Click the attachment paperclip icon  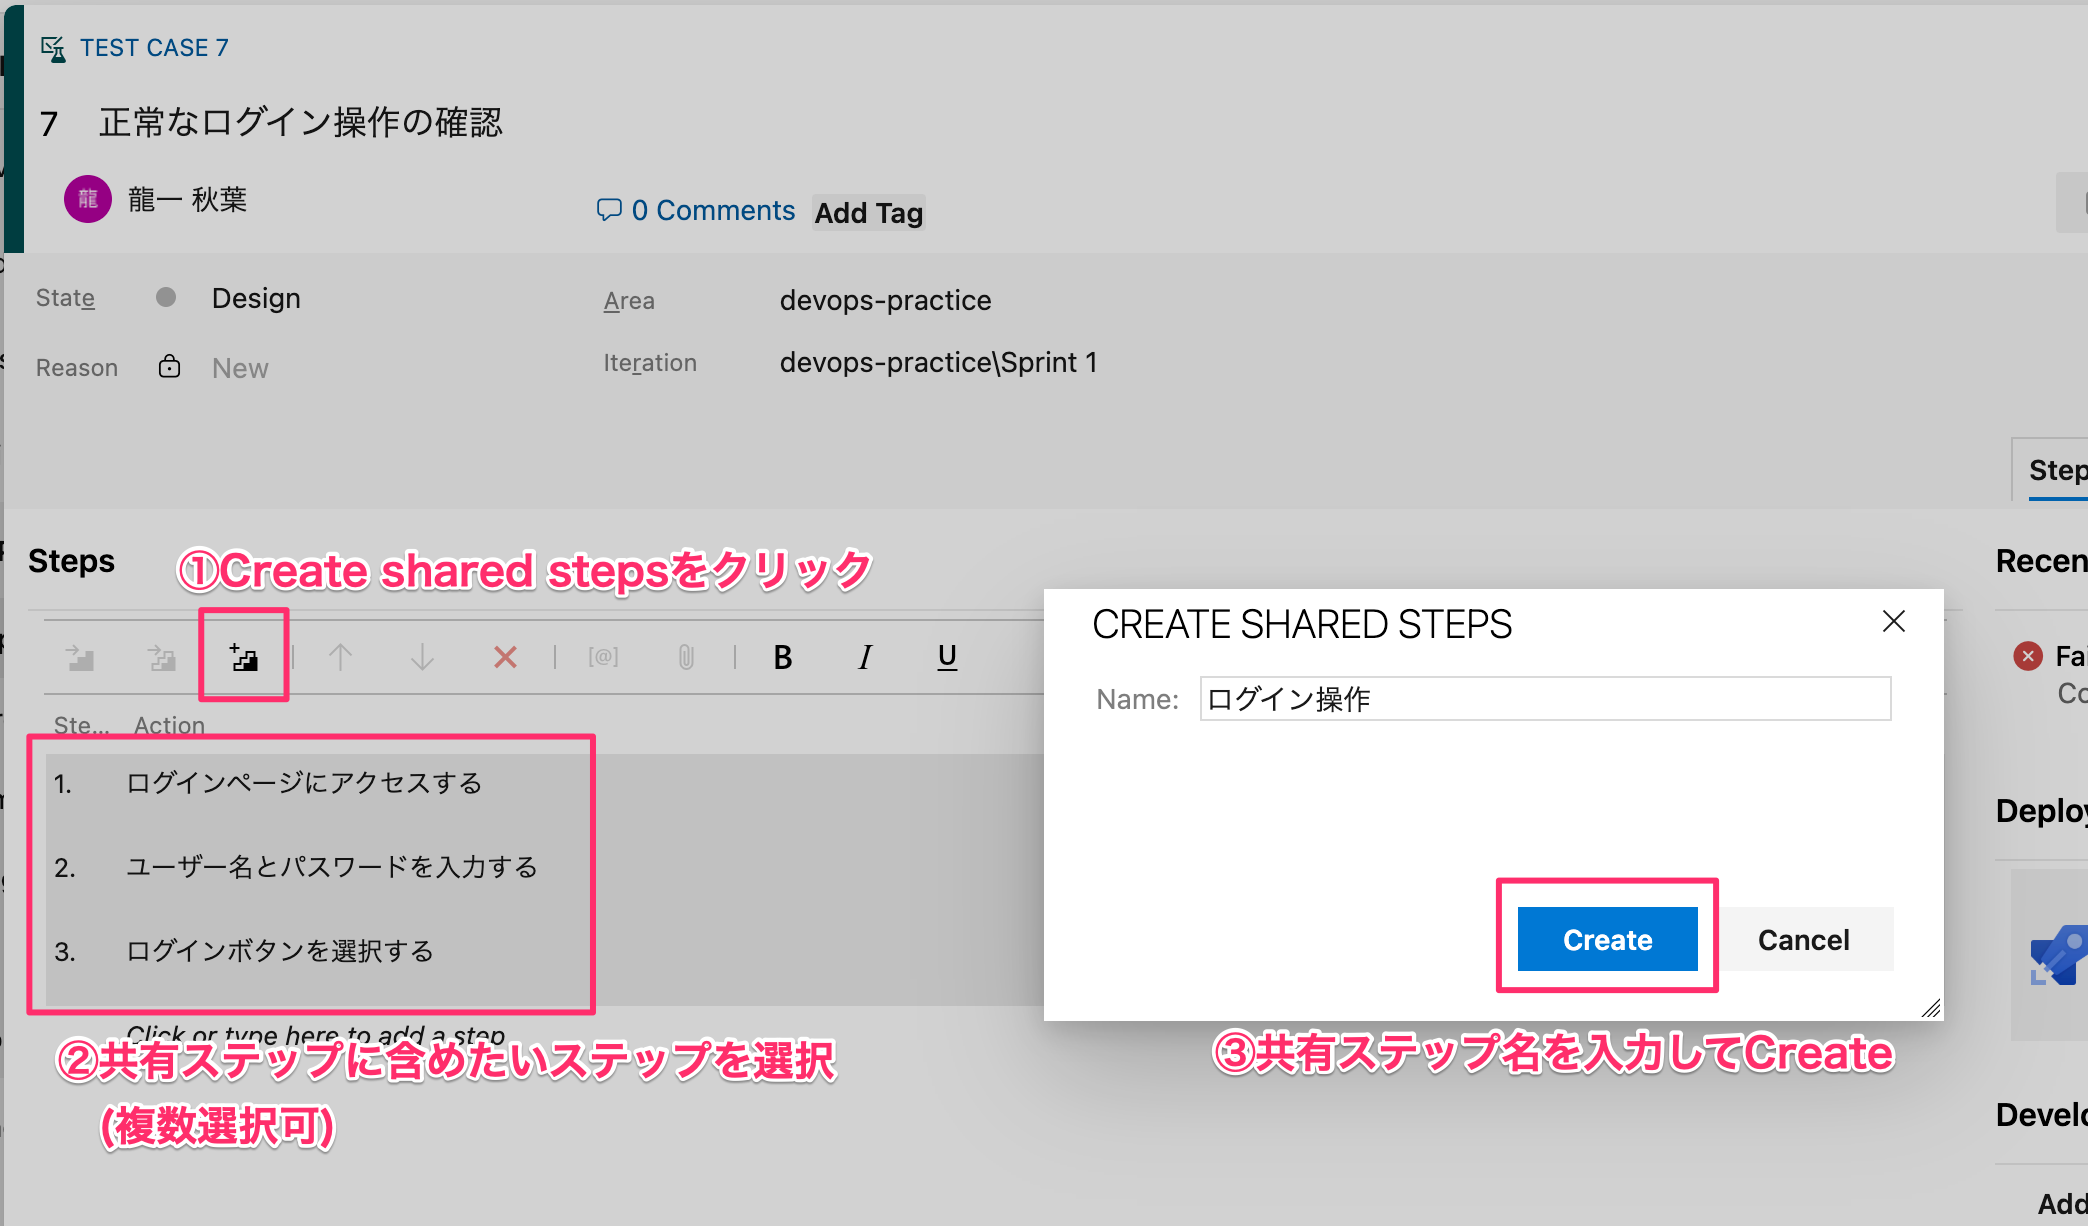click(686, 657)
